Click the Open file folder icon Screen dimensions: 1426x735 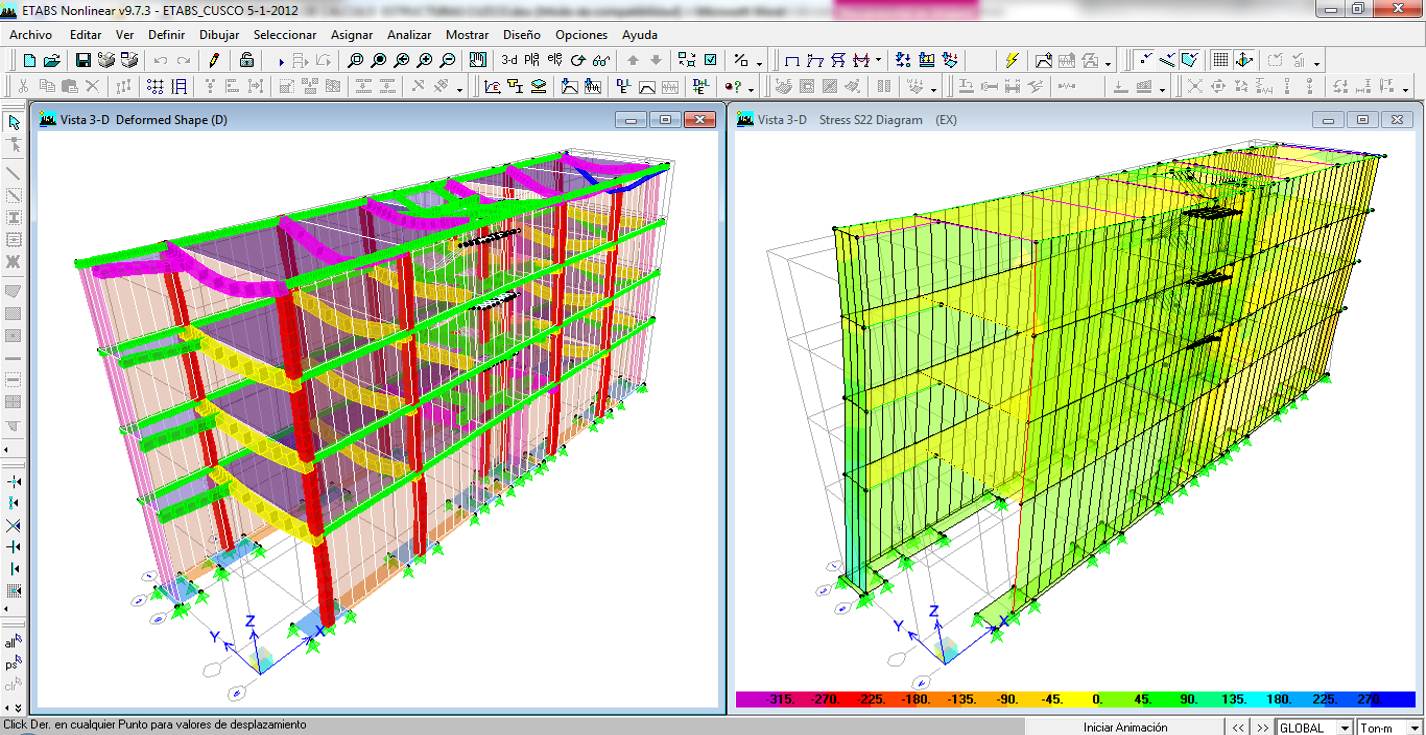[52, 61]
